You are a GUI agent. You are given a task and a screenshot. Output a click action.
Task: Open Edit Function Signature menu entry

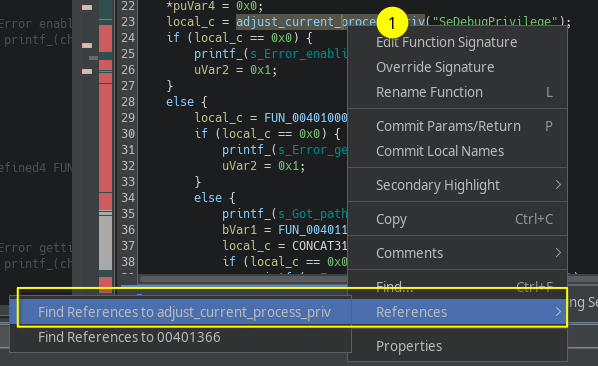point(457,42)
